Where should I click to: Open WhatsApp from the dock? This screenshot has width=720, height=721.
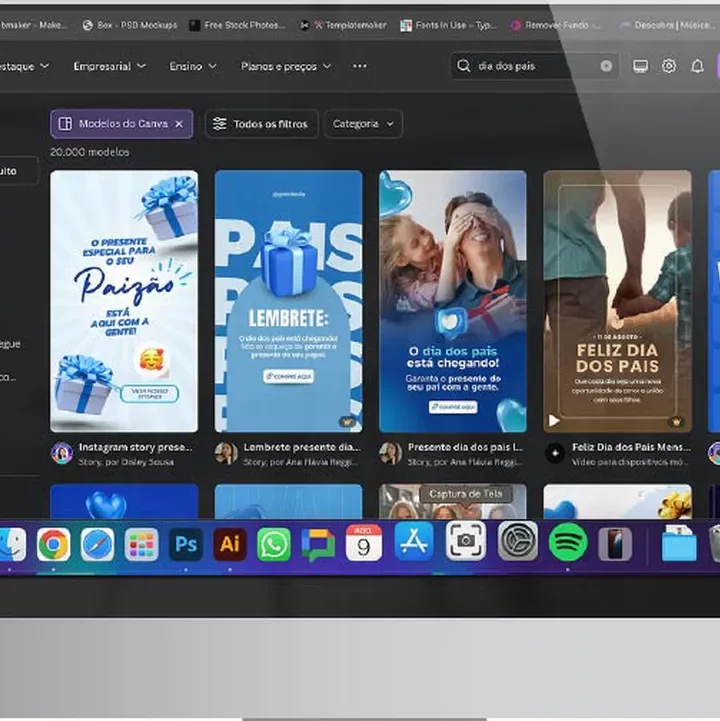pyautogui.click(x=274, y=544)
